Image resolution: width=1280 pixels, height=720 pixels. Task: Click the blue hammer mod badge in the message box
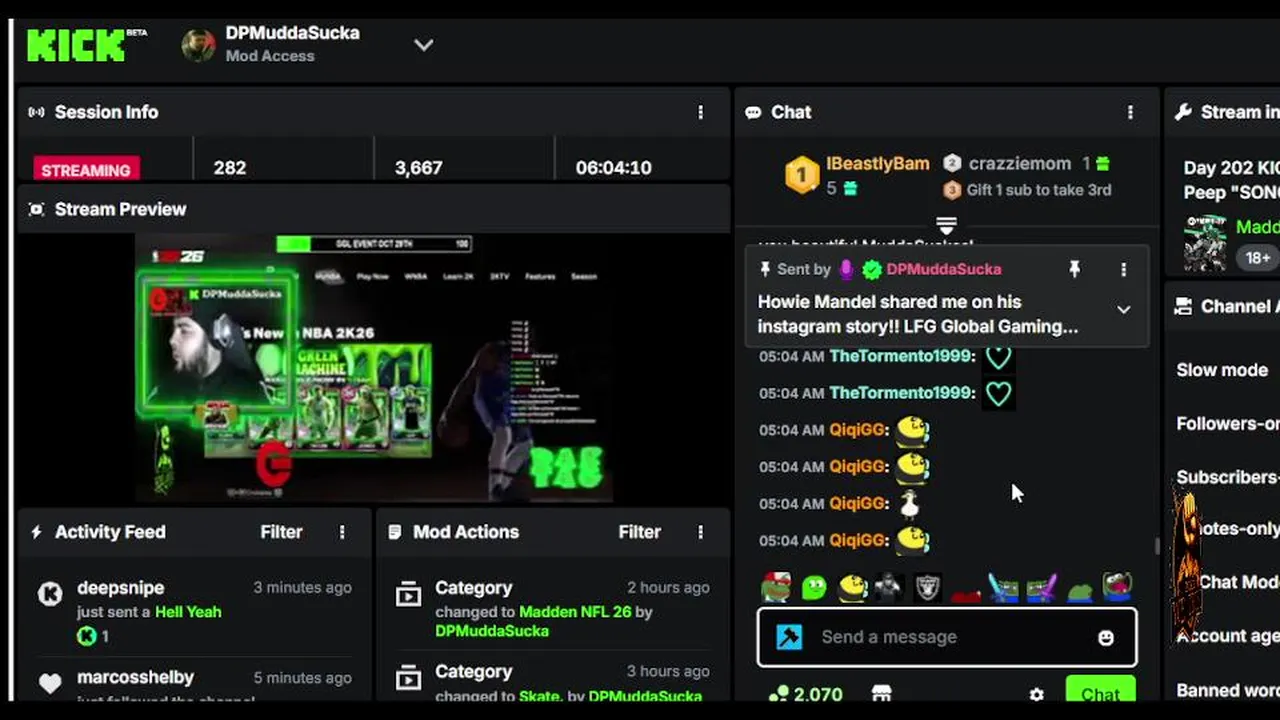pyautogui.click(x=789, y=637)
